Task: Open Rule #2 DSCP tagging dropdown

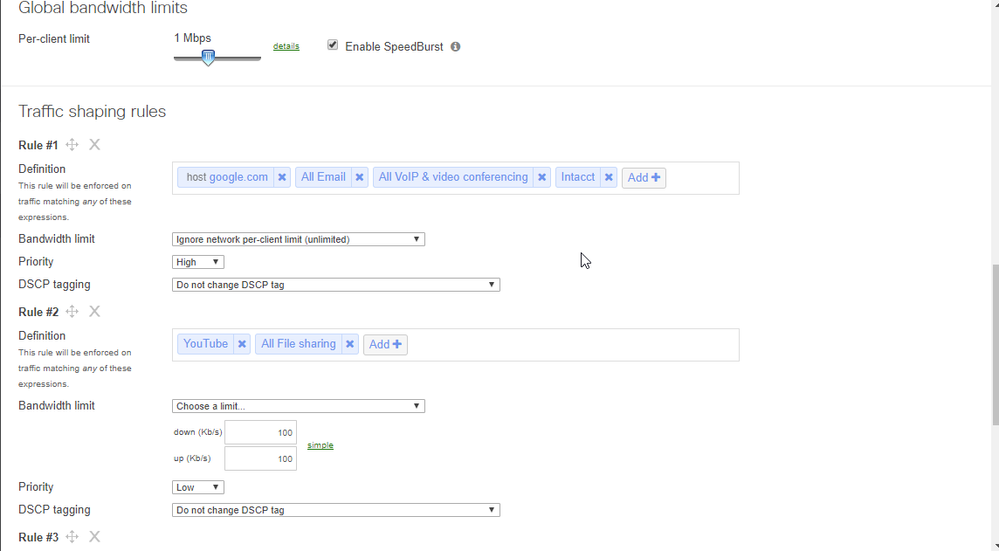Action: 335,510
